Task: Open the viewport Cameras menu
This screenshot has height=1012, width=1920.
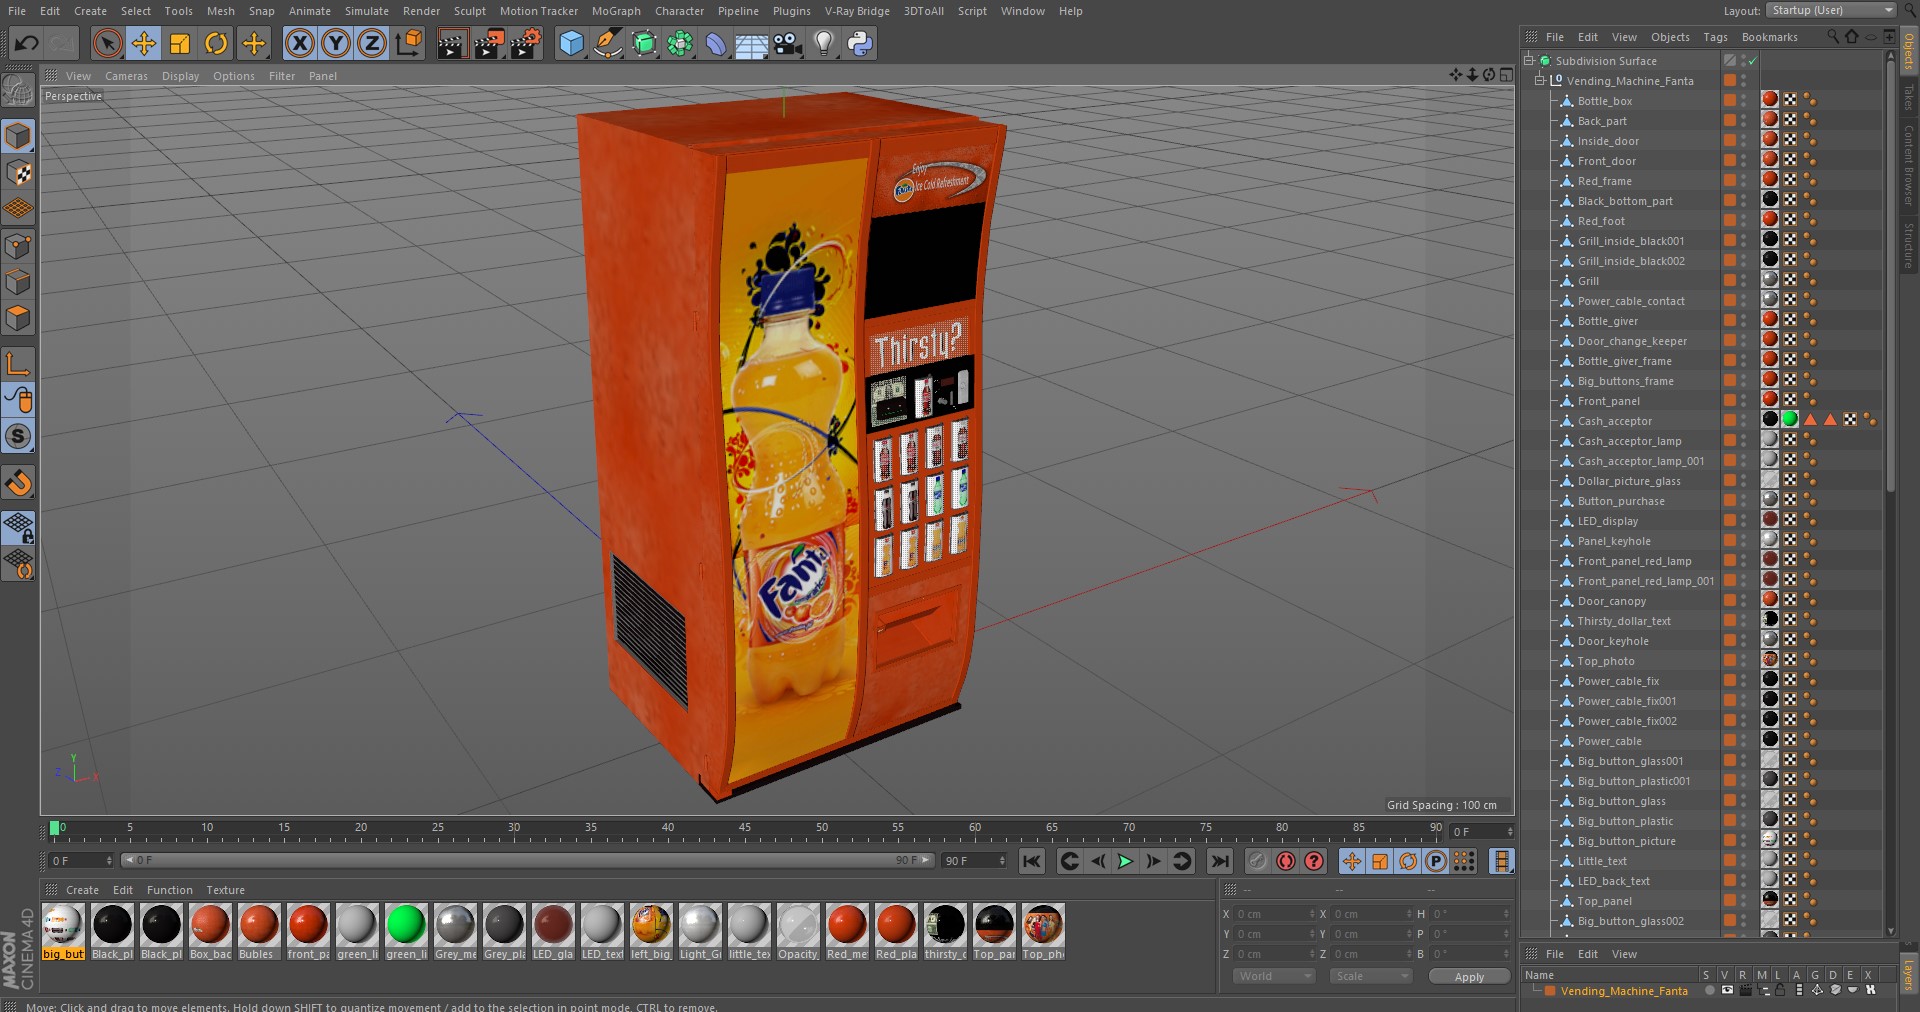Action: click(x=126, y=76)
